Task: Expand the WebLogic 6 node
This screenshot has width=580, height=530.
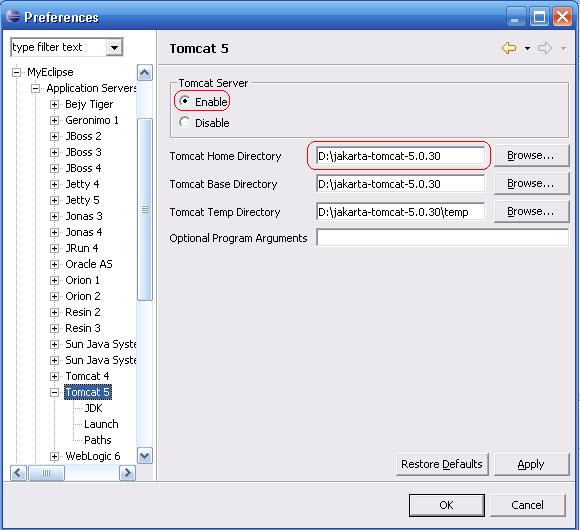Action: click(54, 456)
